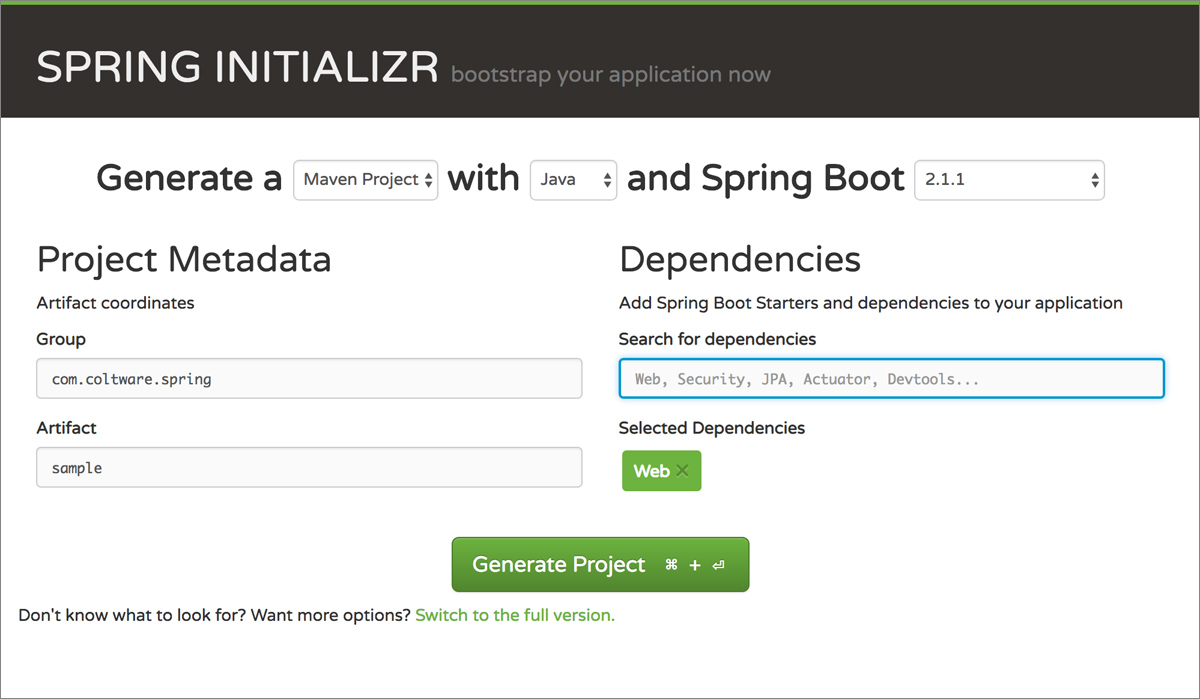Click the plus (+) symbol on Generate Project
This screenshot has width=1200, height=699.
point(695,565)
